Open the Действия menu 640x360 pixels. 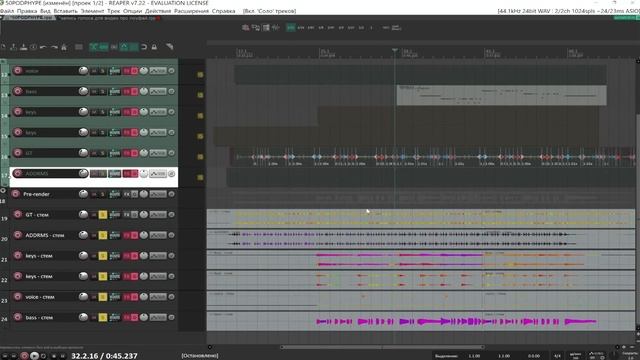click(158, 11)
